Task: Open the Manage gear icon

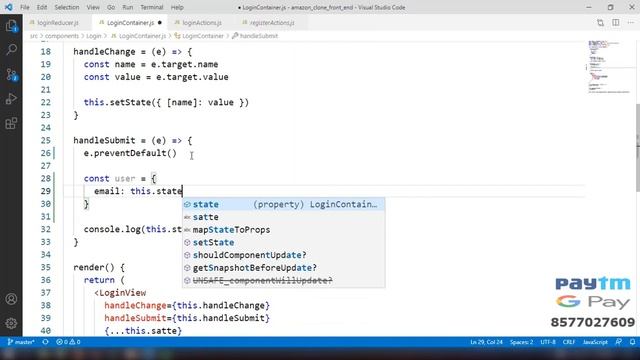Action: [x=11, y=323]
